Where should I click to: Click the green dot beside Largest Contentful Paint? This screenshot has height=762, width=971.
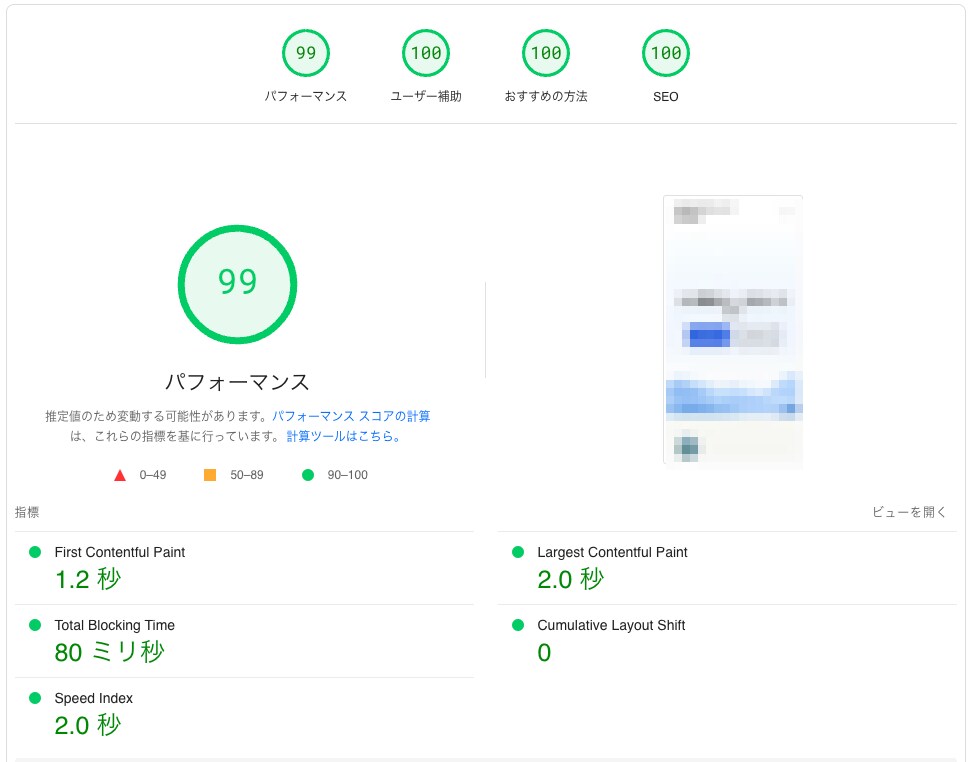pos(518,552)
